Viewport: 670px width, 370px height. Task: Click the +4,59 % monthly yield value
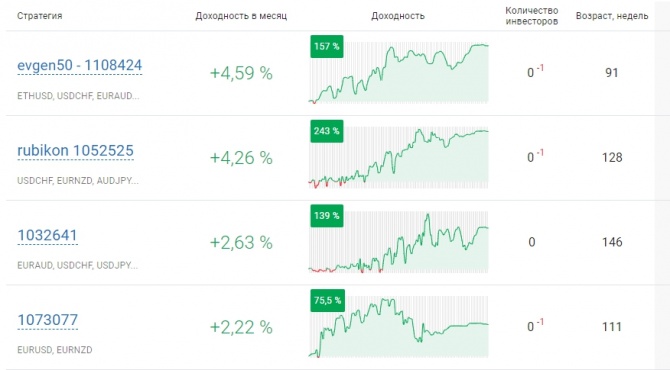241,73
